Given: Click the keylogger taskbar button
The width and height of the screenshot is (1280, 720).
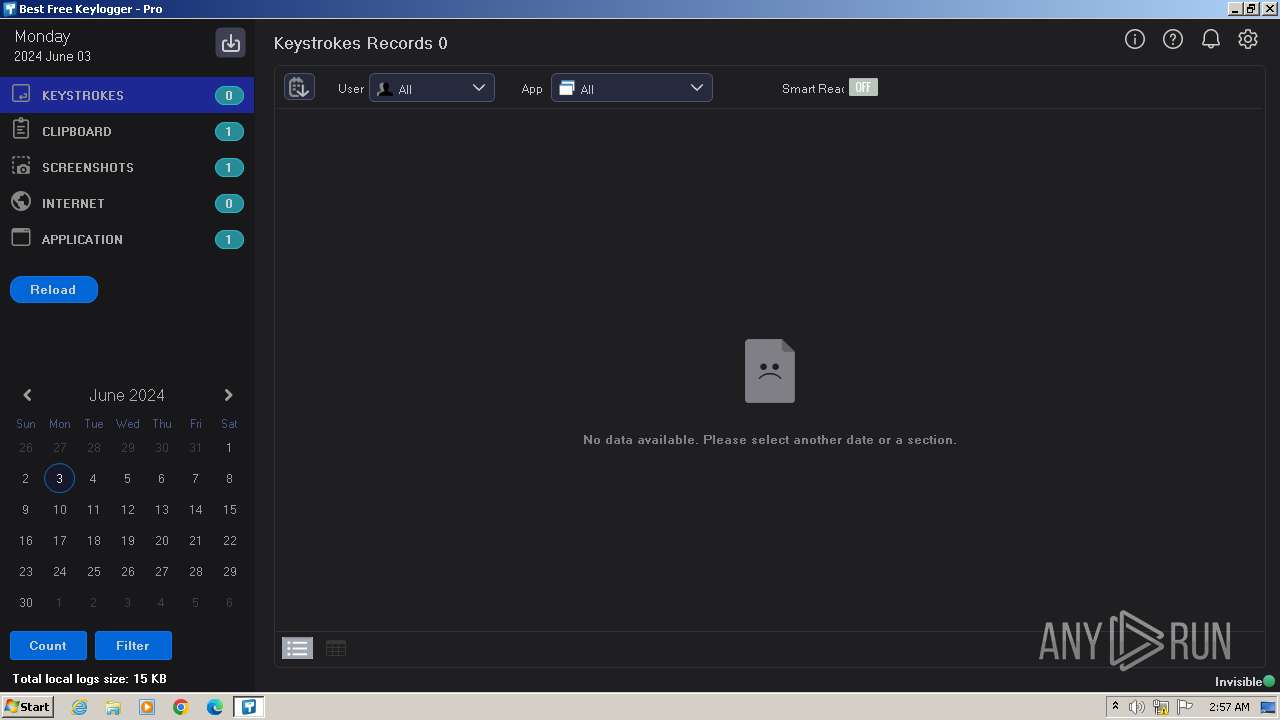Looking at the screenshot, I should [x=248, y=707].
